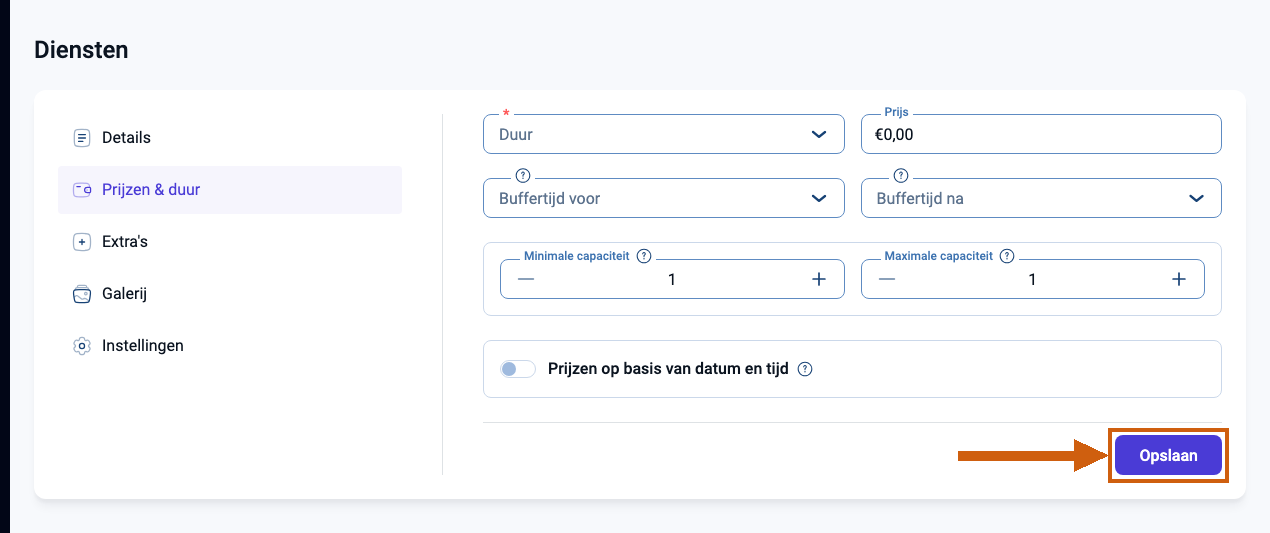Image resolution: width=1270 pixels, height=533 pixels.
Task: Decrease Maximale capaciteit with minus
Action: point(887,279)
